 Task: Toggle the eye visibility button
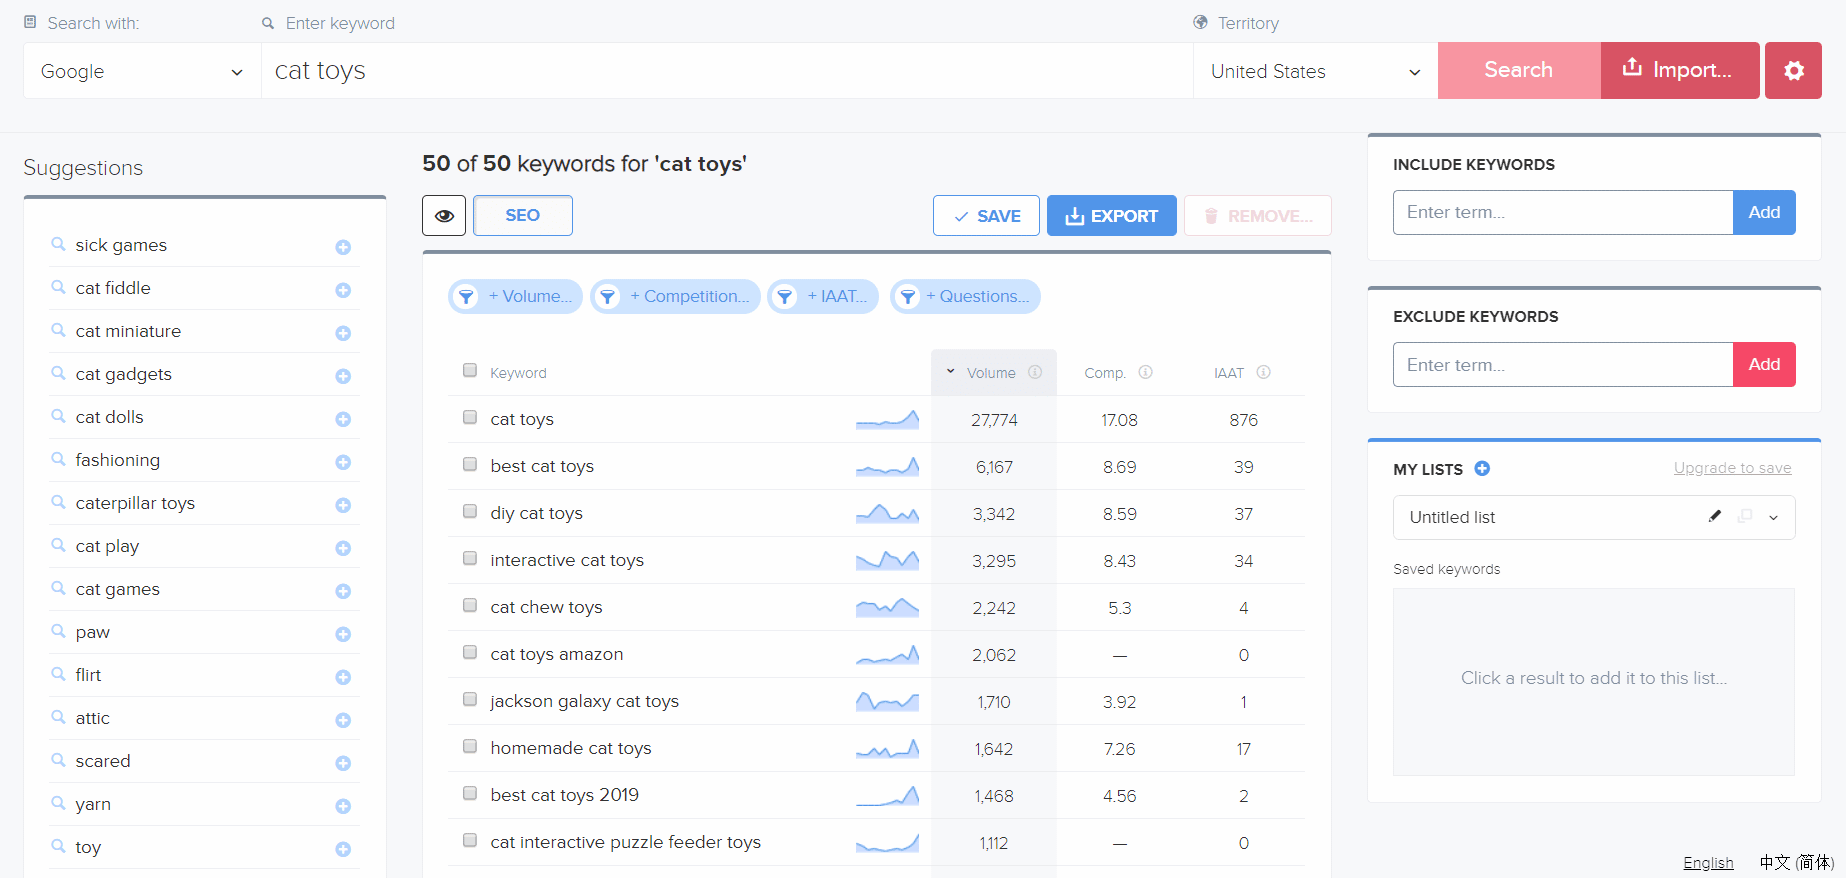(x=444, y=216)
